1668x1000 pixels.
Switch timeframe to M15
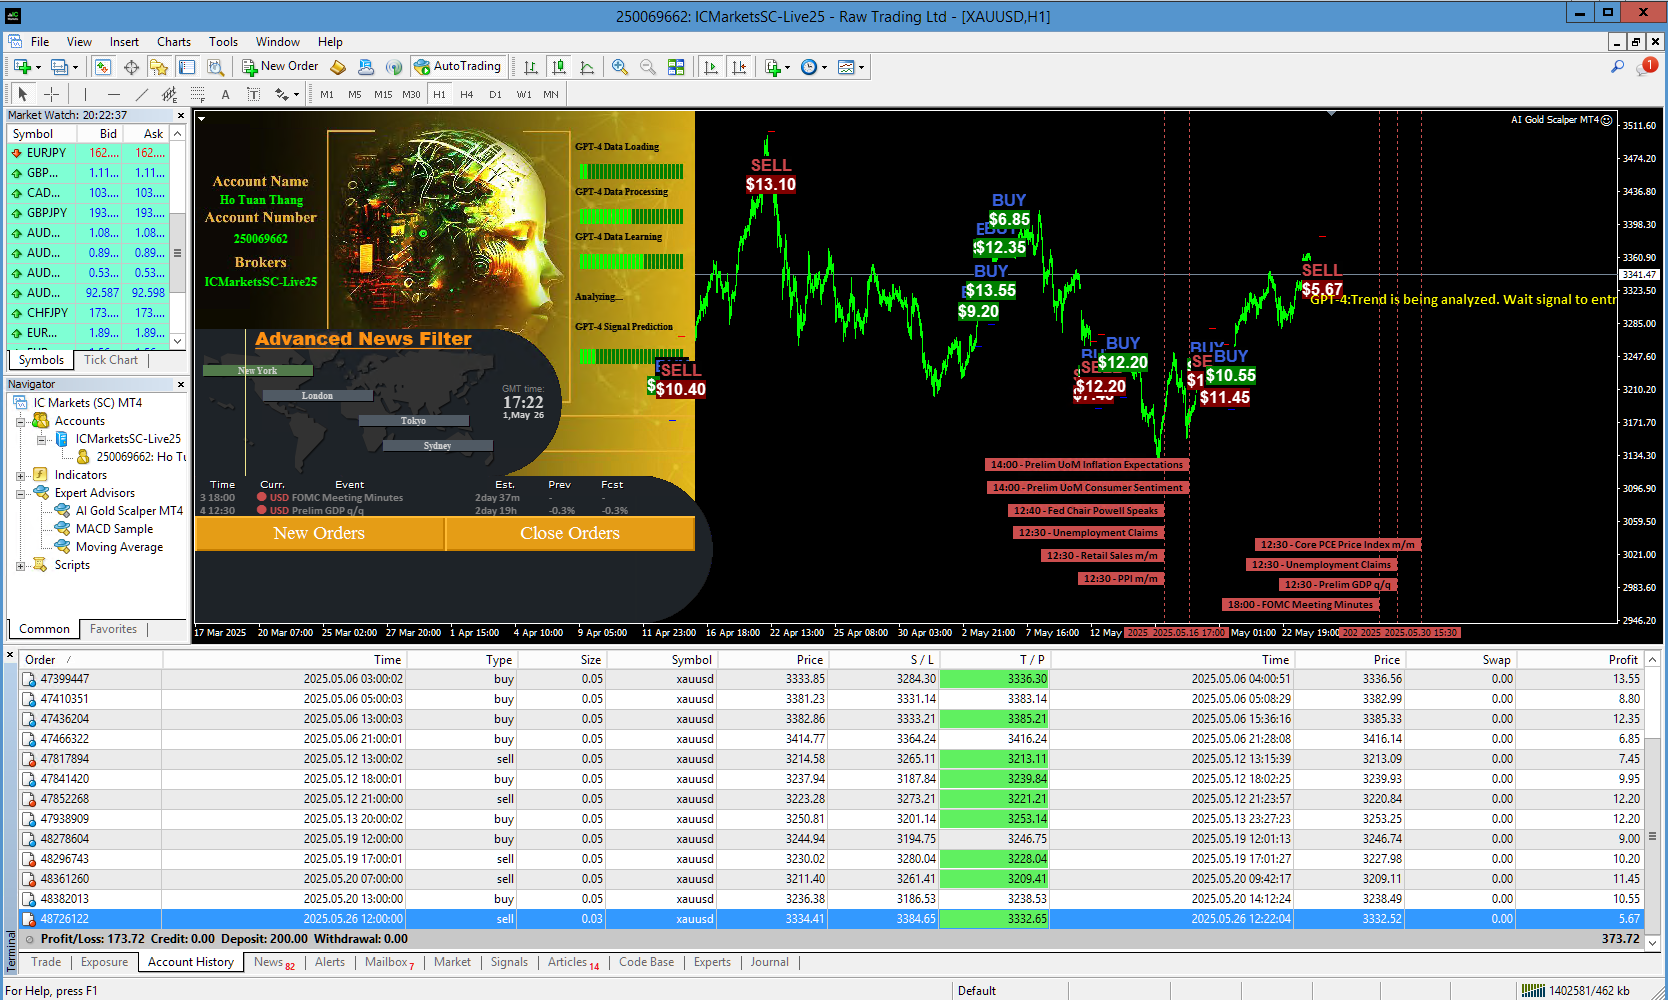(x=383, y=94)
